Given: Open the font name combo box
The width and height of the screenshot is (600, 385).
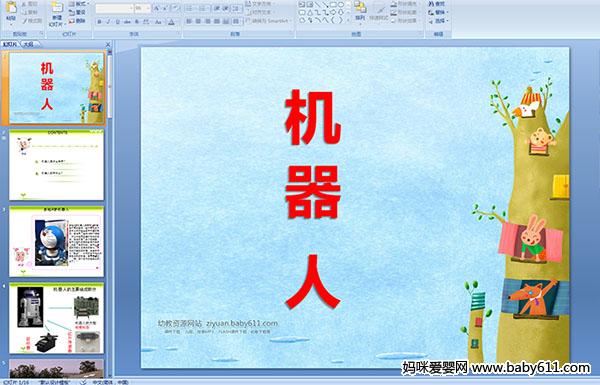Looking at the screenshot, I should click(x=114, y=8).
